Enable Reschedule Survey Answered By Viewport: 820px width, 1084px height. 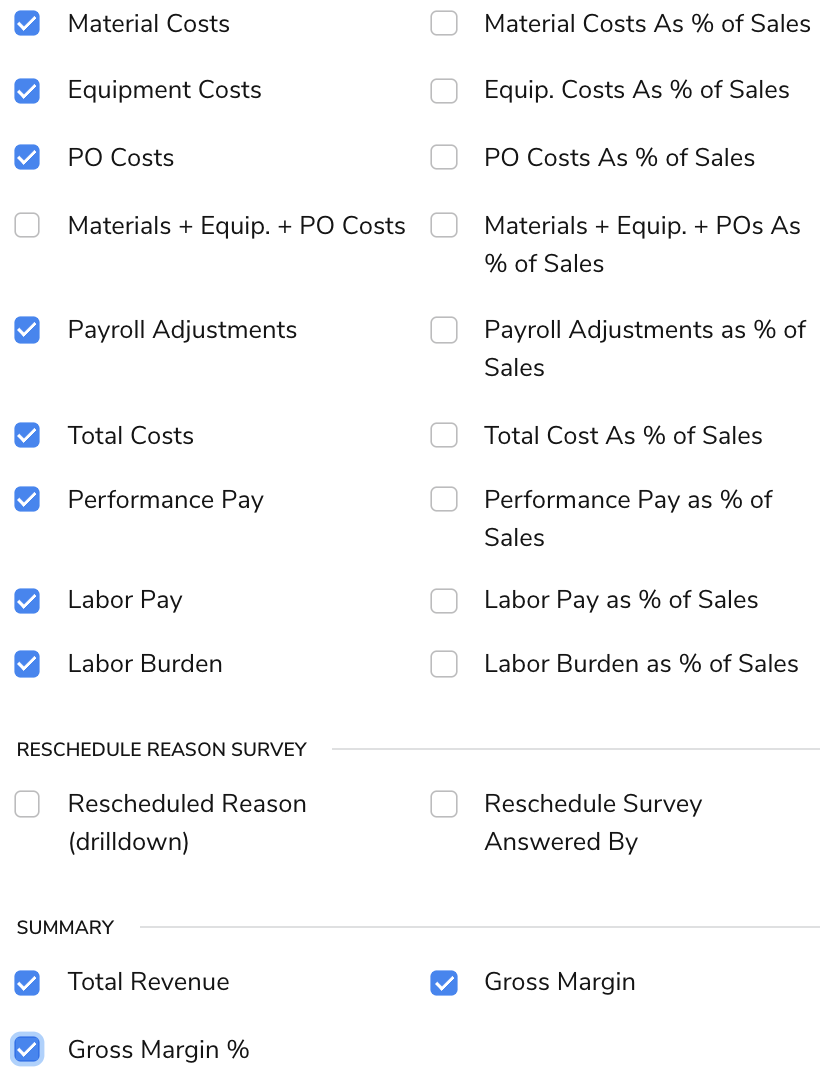tap(444, 803)
